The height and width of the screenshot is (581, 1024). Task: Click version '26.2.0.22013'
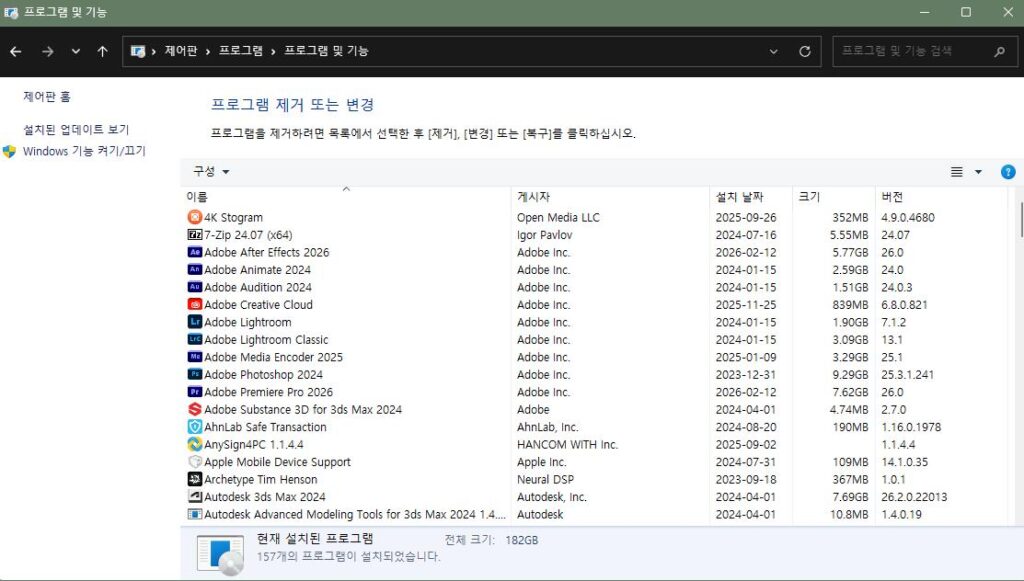(x=914, y=496)
